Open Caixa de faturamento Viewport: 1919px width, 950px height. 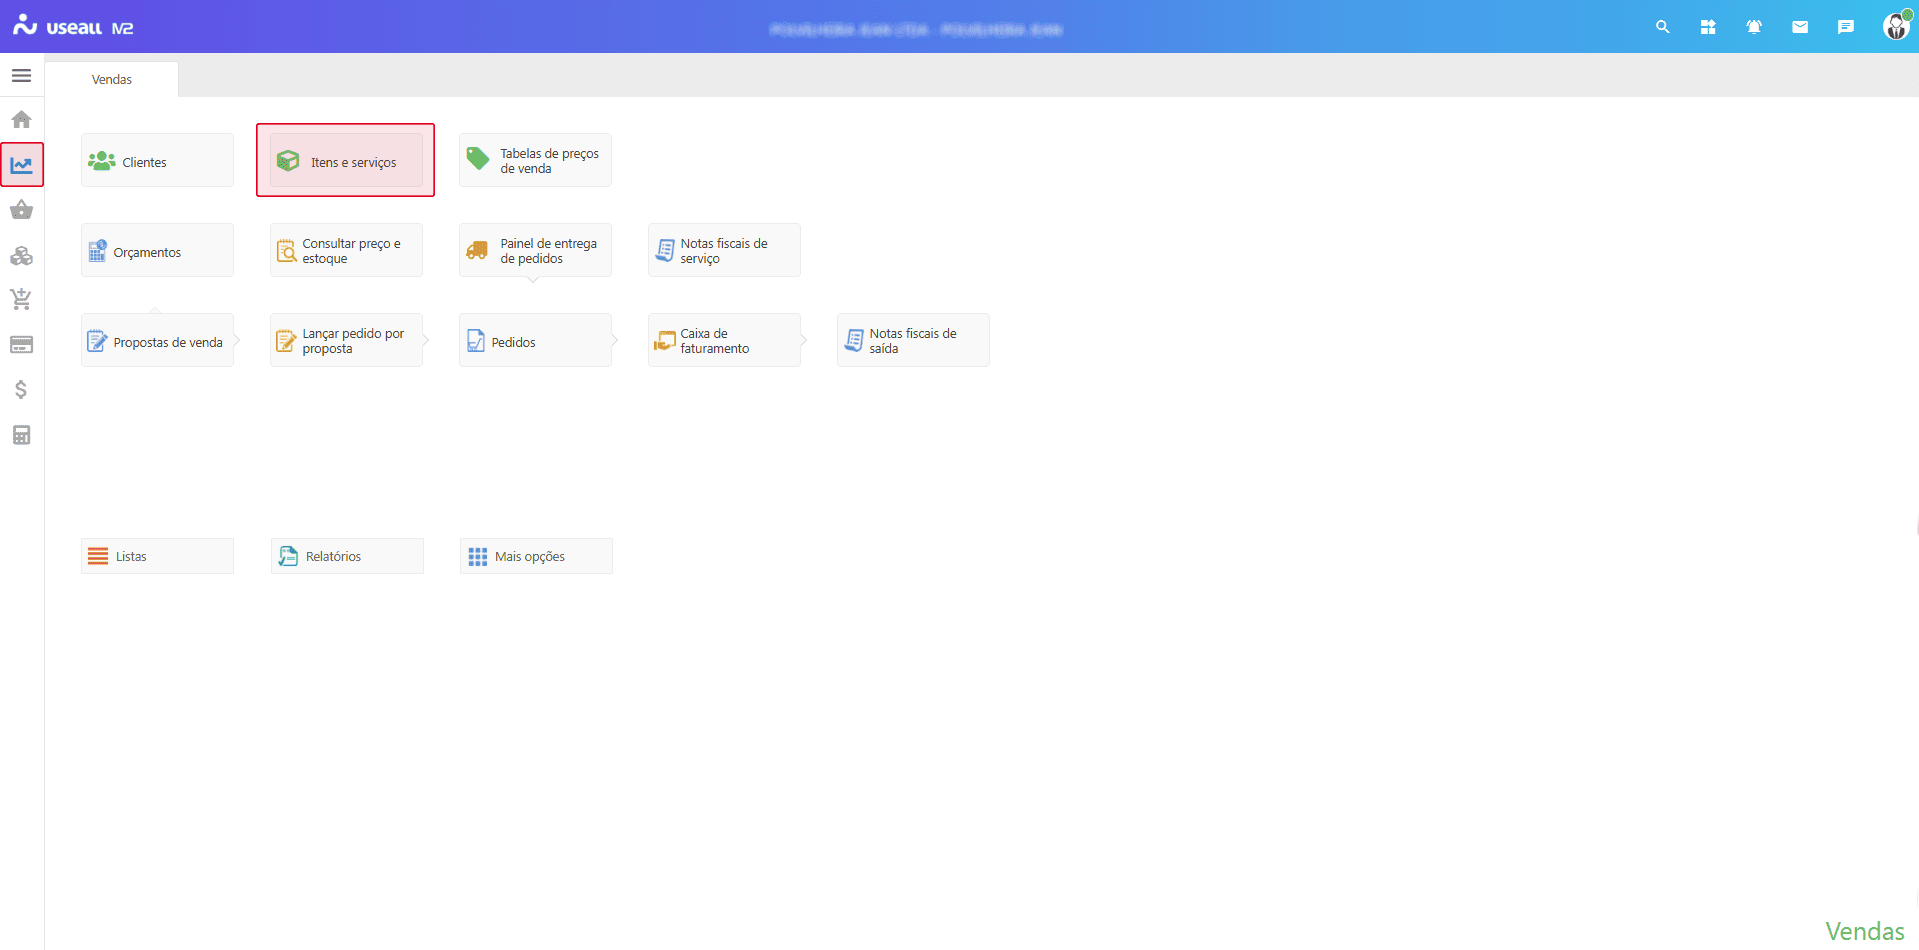pyautogui.click(x=724, y=341)
